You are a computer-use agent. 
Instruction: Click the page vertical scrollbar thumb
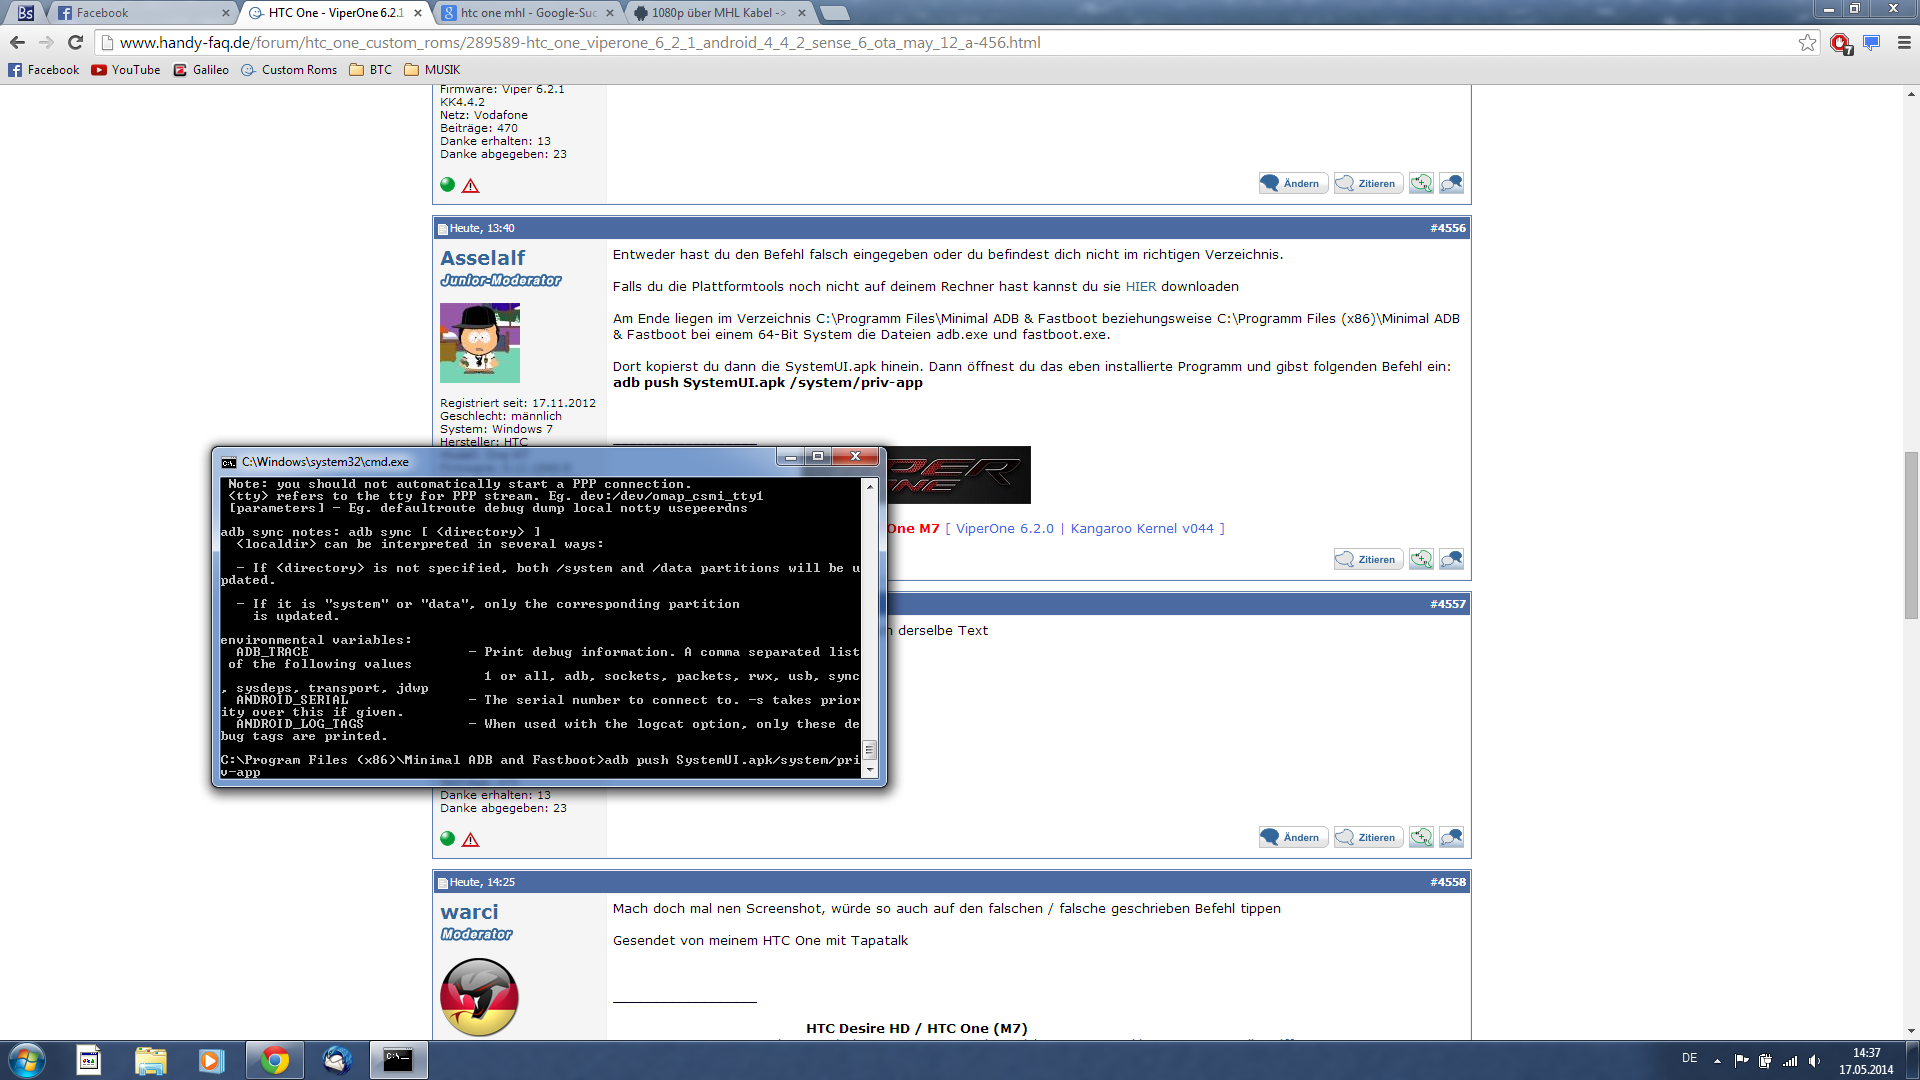[1911, 537]
